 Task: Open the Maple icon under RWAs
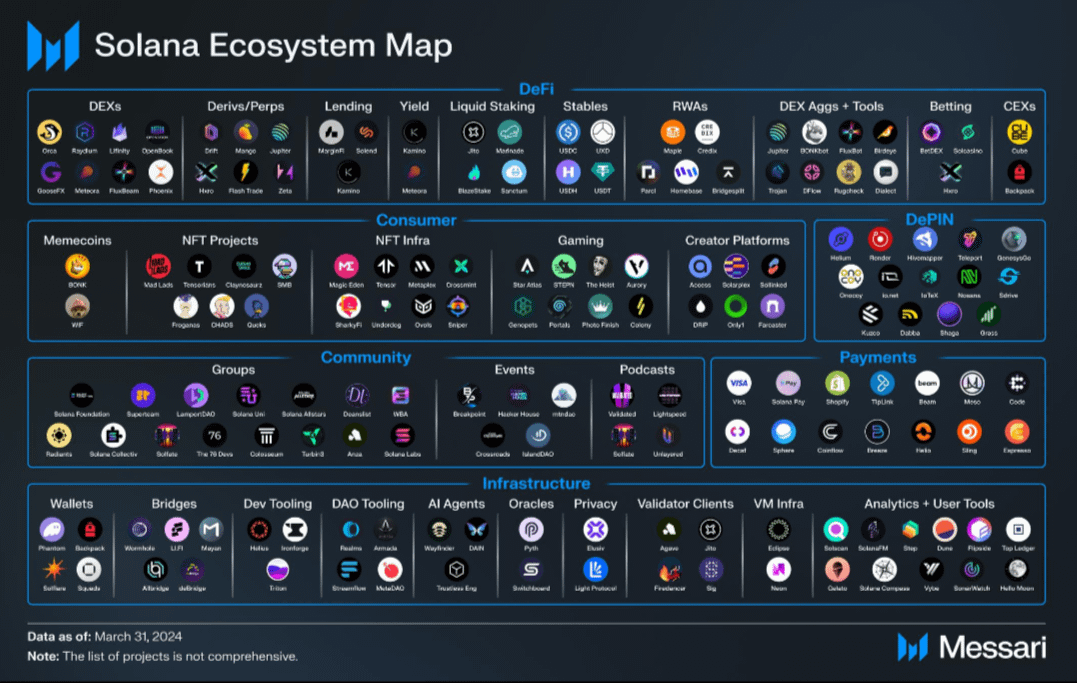(x=672, y=132)
